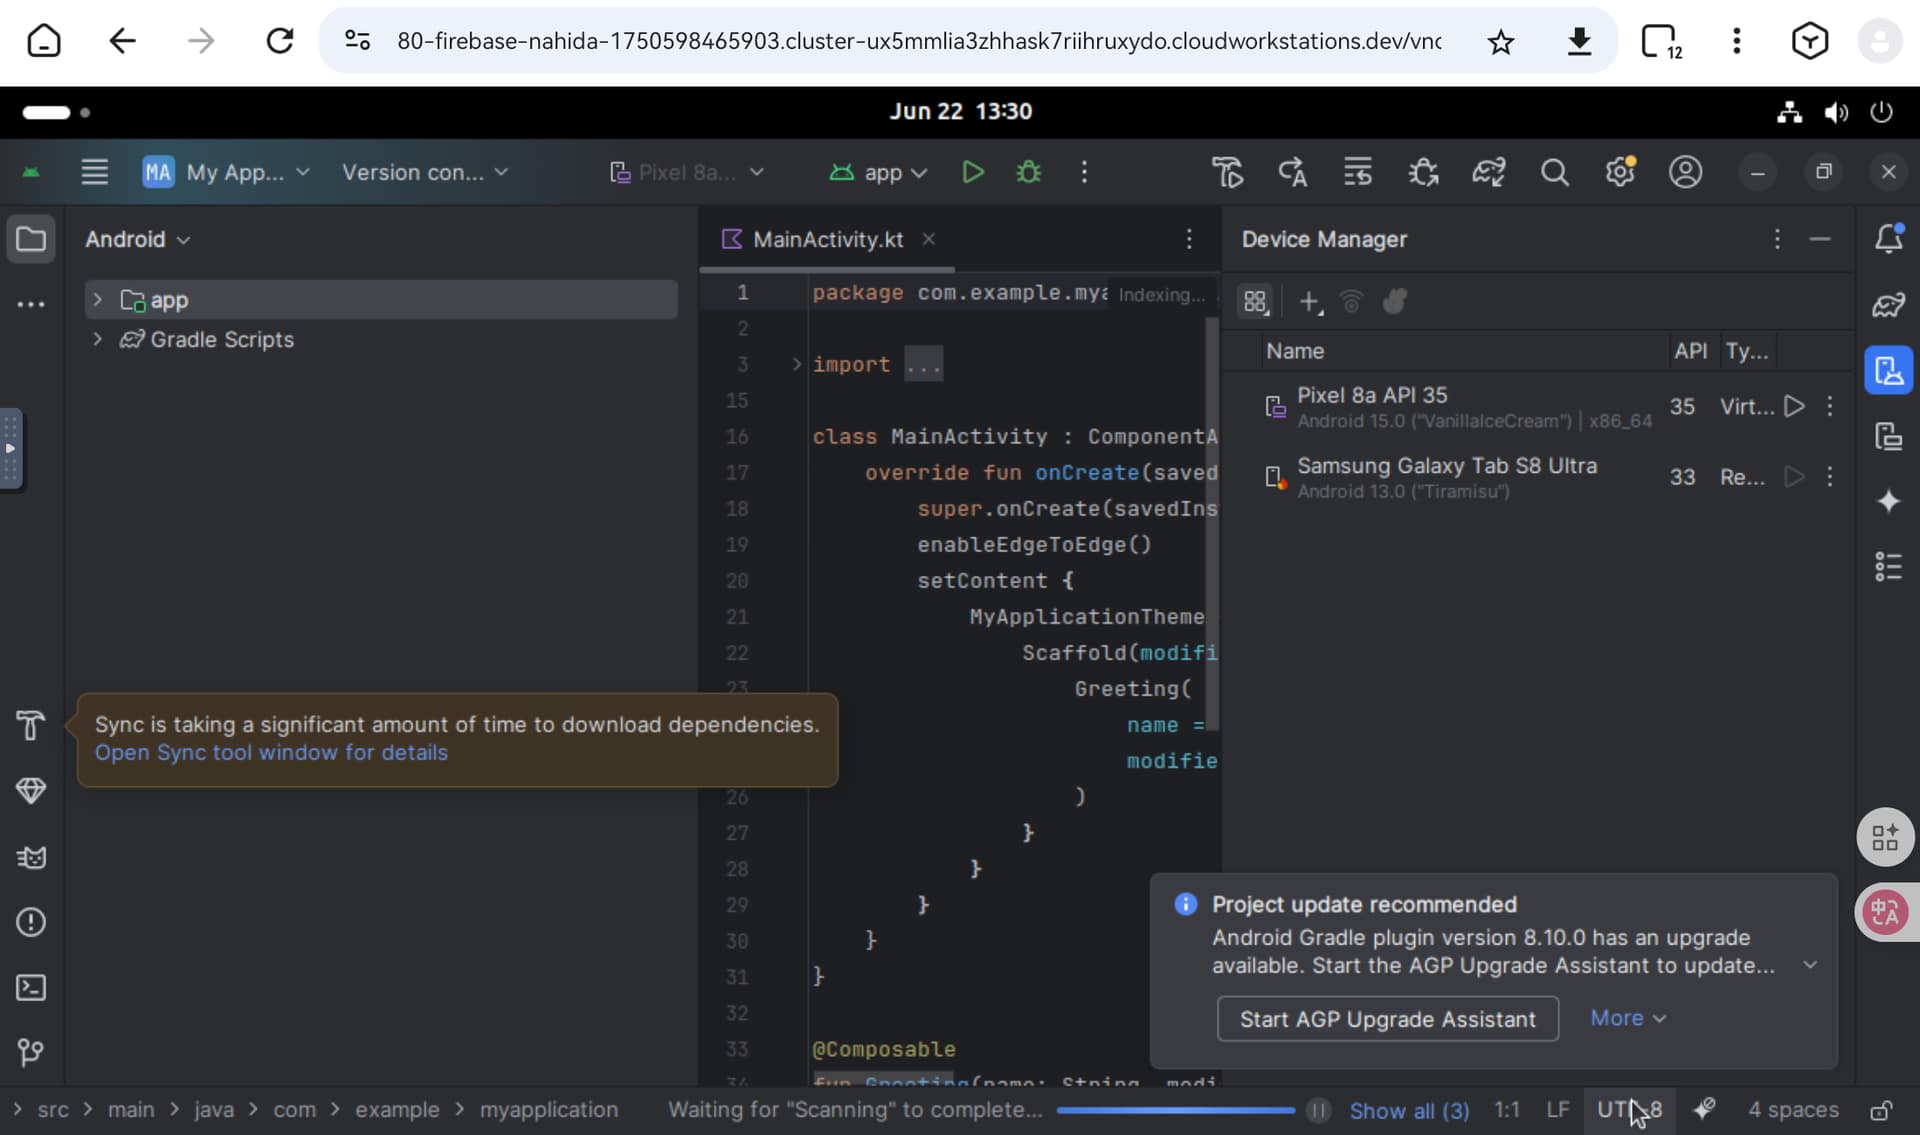The image size is (1920, 1135).
Task: Start the Pixel 8a API 35 emulator
Action: click(1795, 406)
